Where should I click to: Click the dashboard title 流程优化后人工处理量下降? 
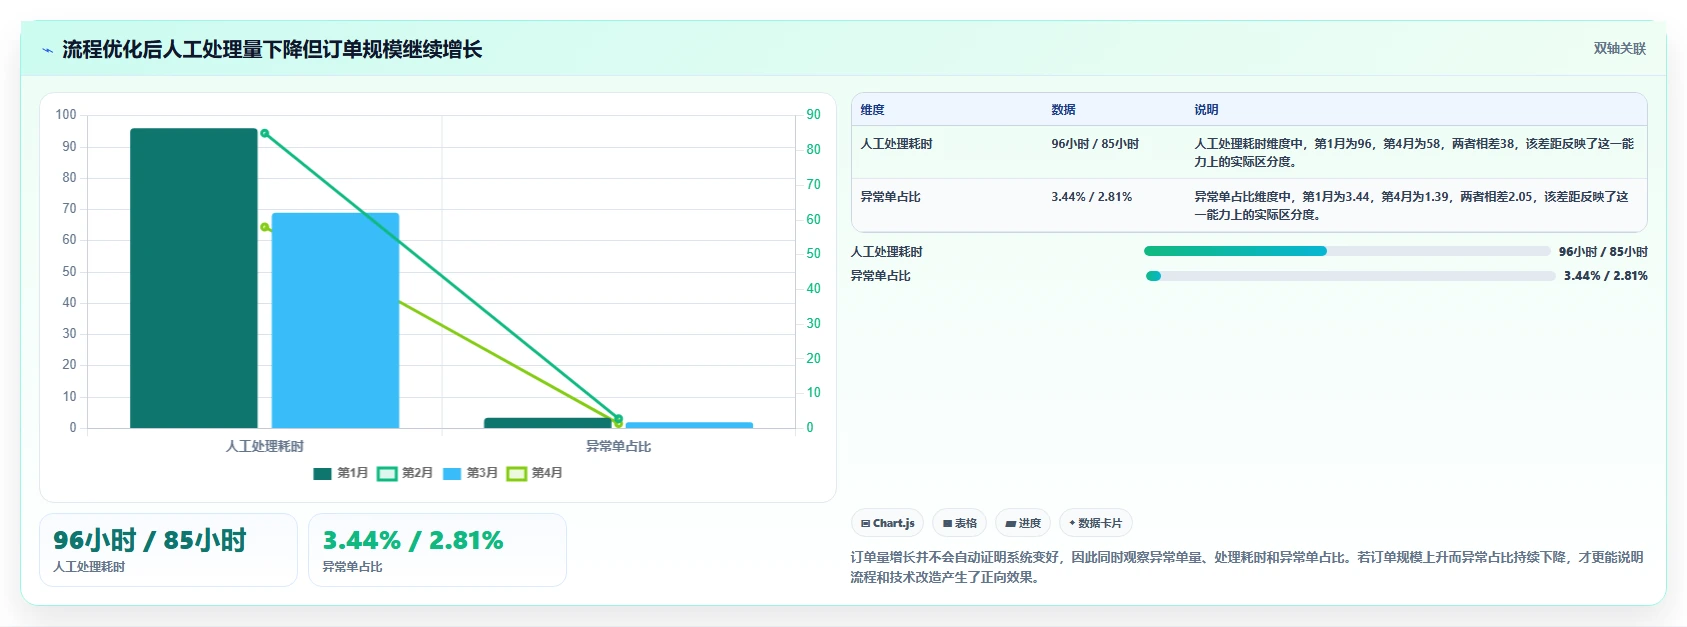coord(272,49)
